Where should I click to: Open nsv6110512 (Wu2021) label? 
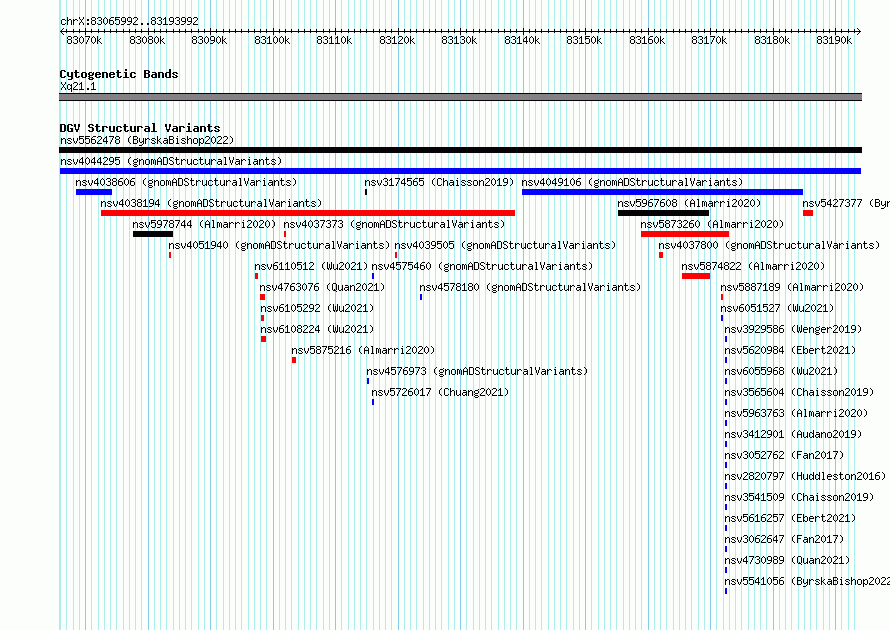(311, 266)
